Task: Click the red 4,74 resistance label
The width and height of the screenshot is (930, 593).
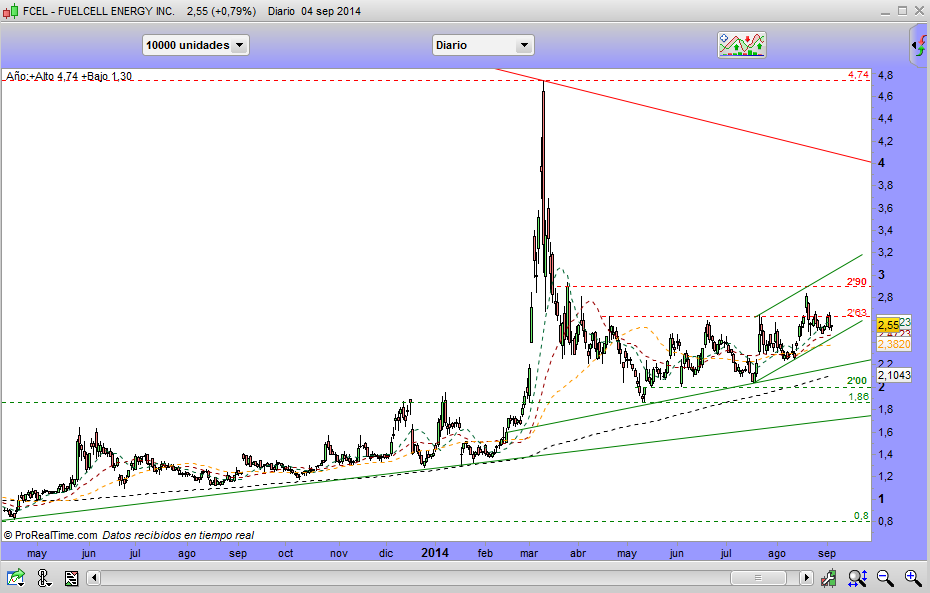Action: tap(858, 75)
